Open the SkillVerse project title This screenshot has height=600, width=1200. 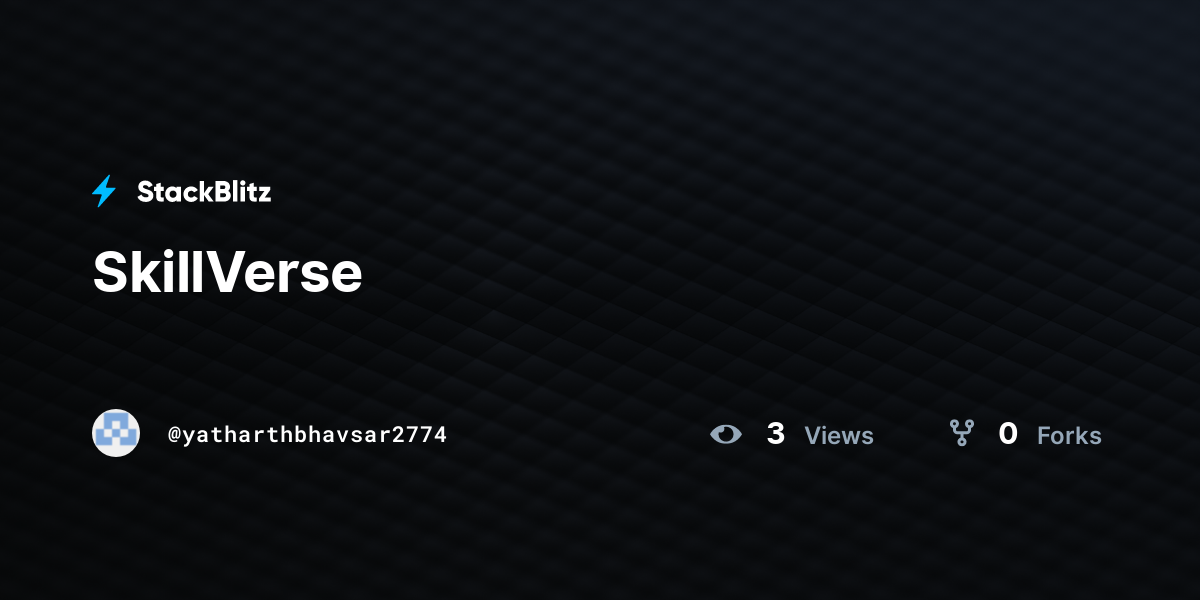227,271
